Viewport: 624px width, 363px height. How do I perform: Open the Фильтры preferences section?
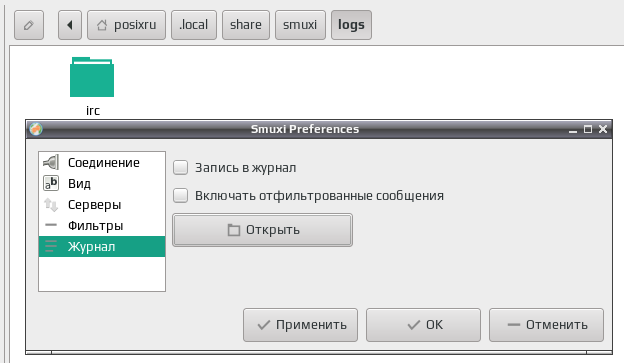point(102,226)
